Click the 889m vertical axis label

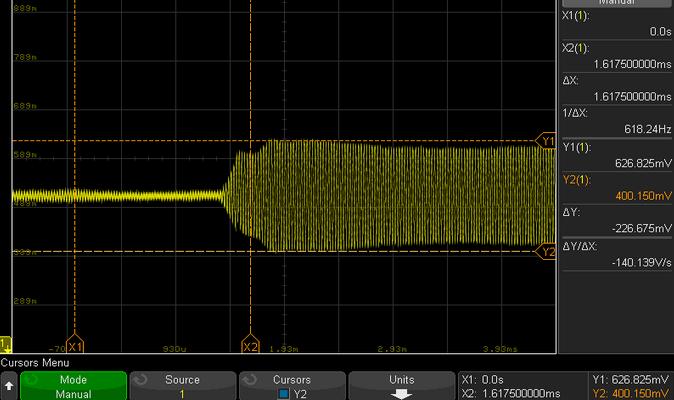point(25,9)
